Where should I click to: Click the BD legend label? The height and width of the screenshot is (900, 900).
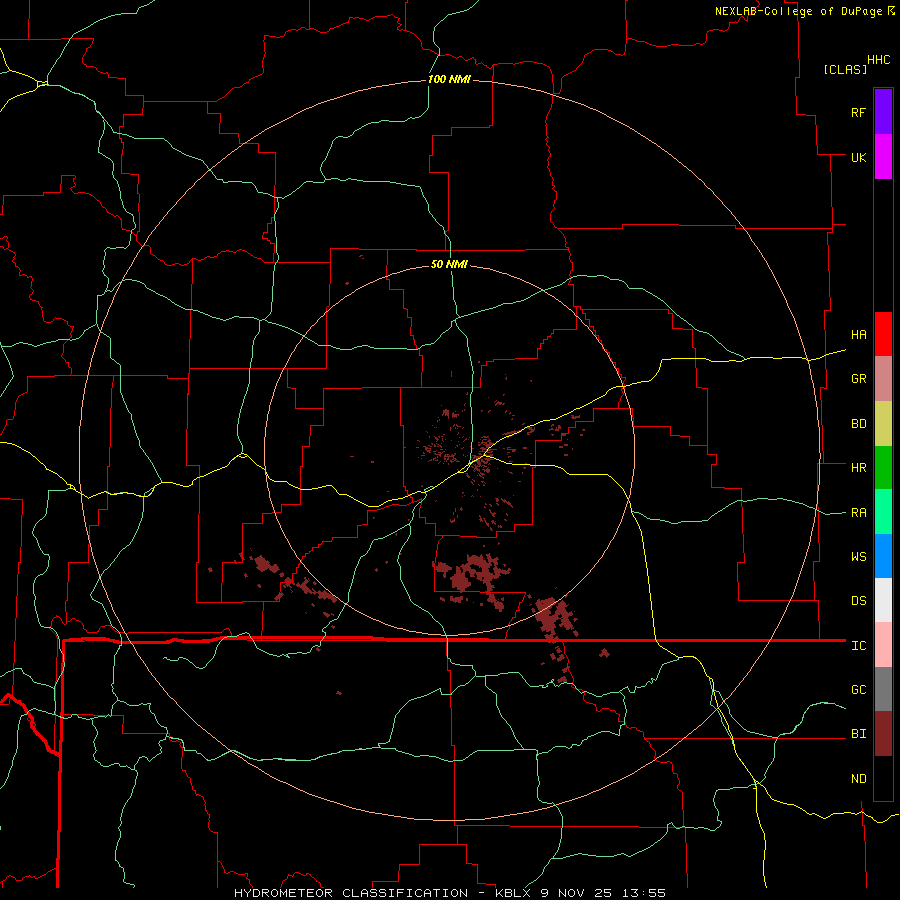coord(858,424)
